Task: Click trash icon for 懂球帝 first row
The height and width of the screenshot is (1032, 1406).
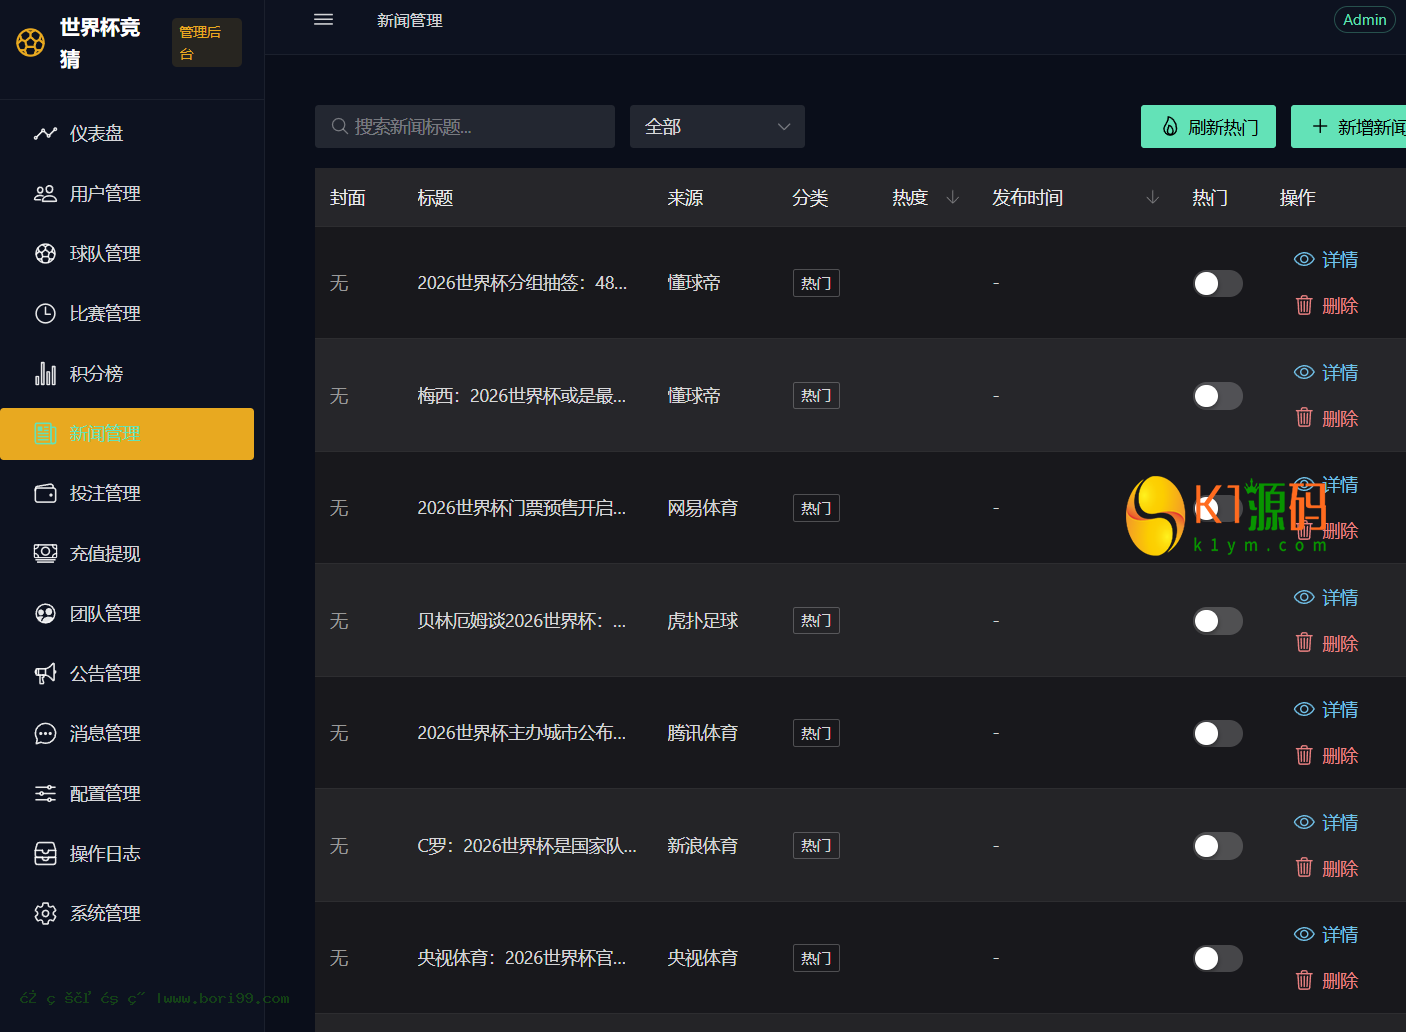Action: pyautogui.click(x=1304, y=305)
